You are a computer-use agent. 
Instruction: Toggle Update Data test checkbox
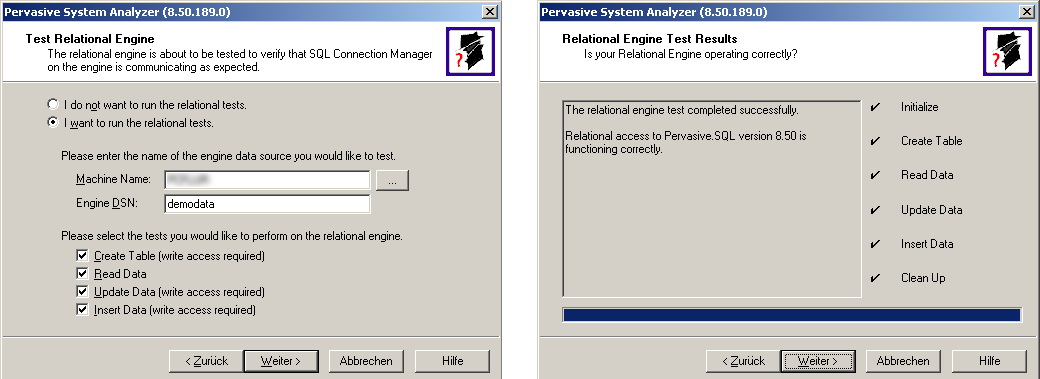click(x=82, y=291)
